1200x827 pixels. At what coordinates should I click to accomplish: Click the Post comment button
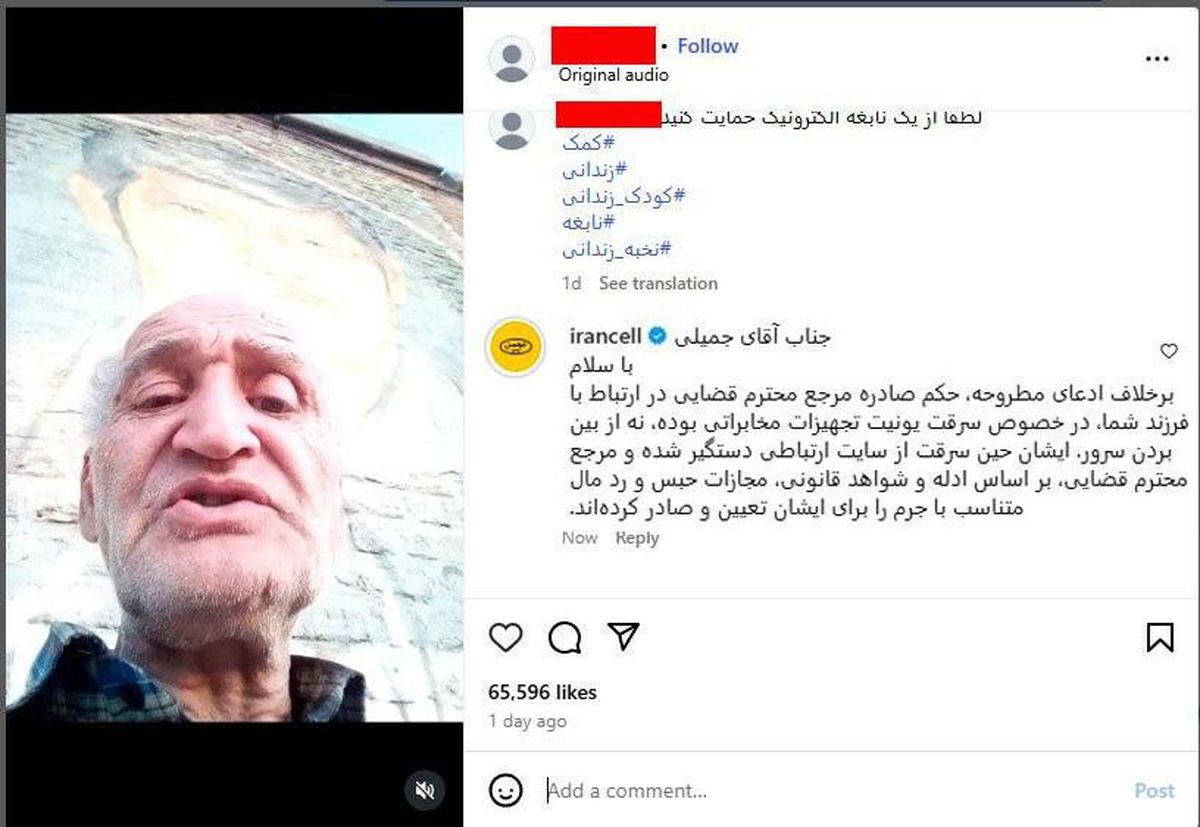coord(1154,791)
